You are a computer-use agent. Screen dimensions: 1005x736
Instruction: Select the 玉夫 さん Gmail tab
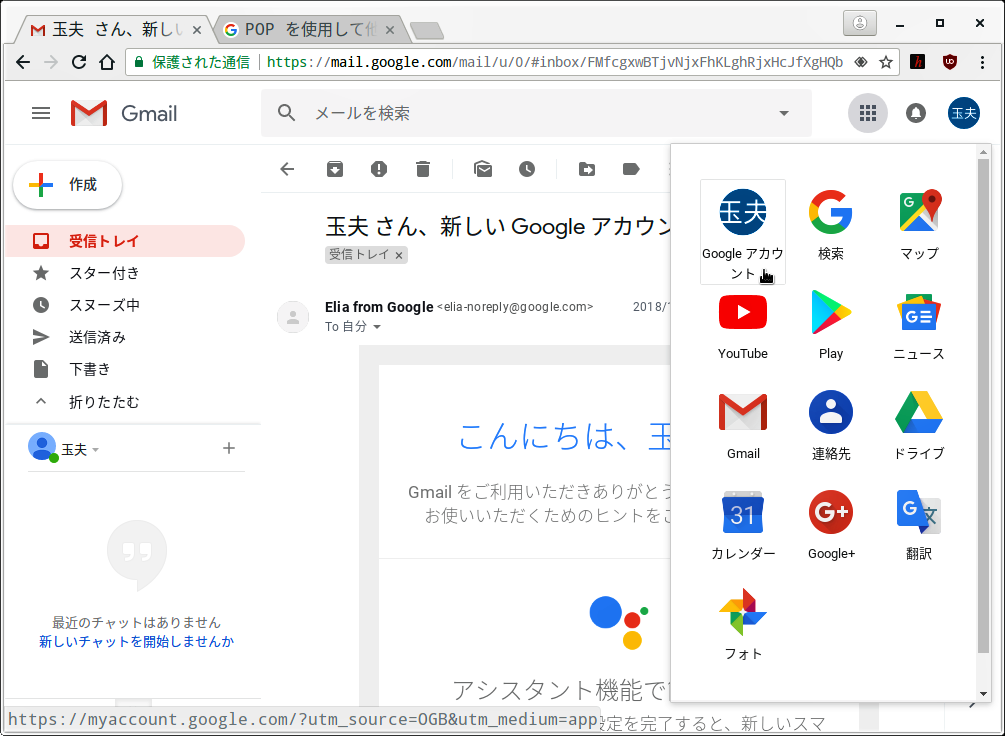(113, 29)
